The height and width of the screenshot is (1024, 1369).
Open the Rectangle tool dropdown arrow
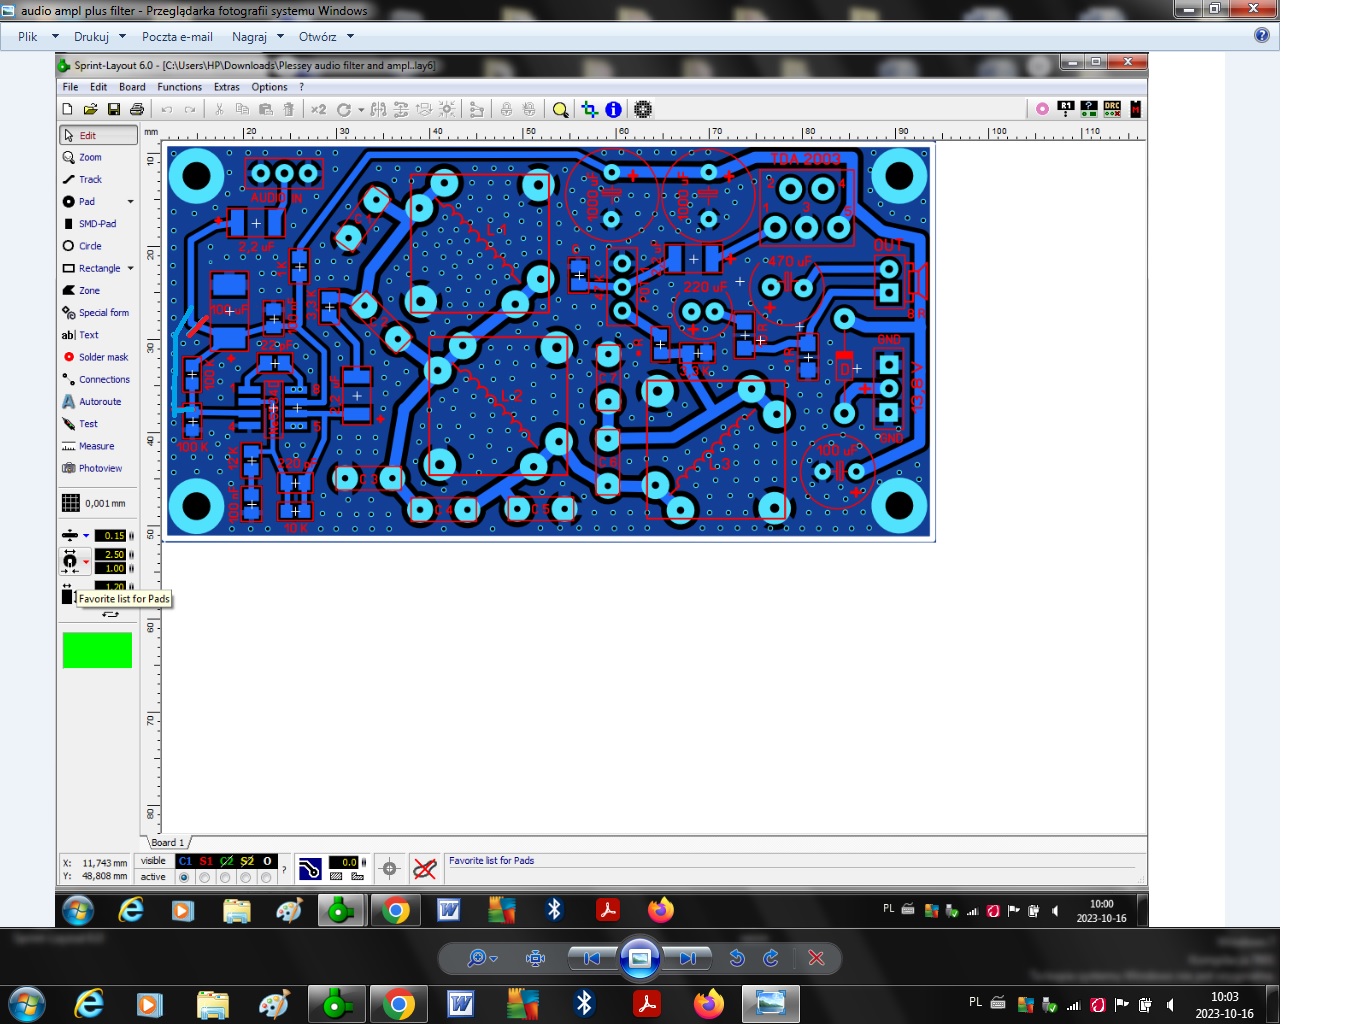point(130,269)
